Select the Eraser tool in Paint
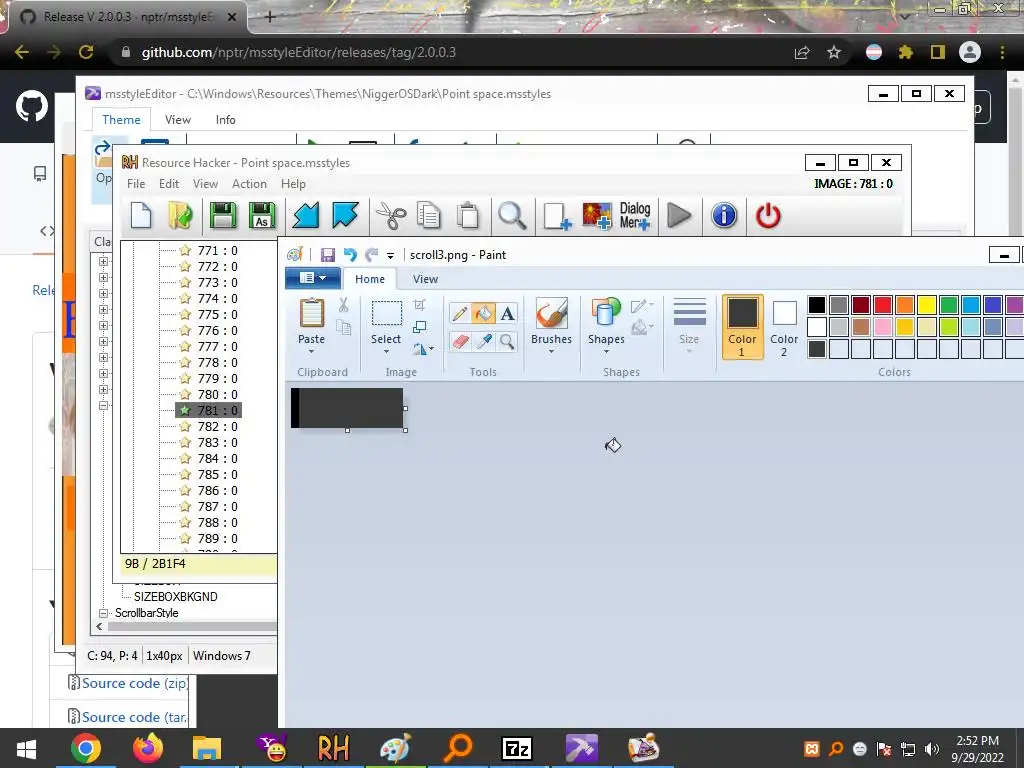Screen dimensions: 1024x768 point(460,341)
